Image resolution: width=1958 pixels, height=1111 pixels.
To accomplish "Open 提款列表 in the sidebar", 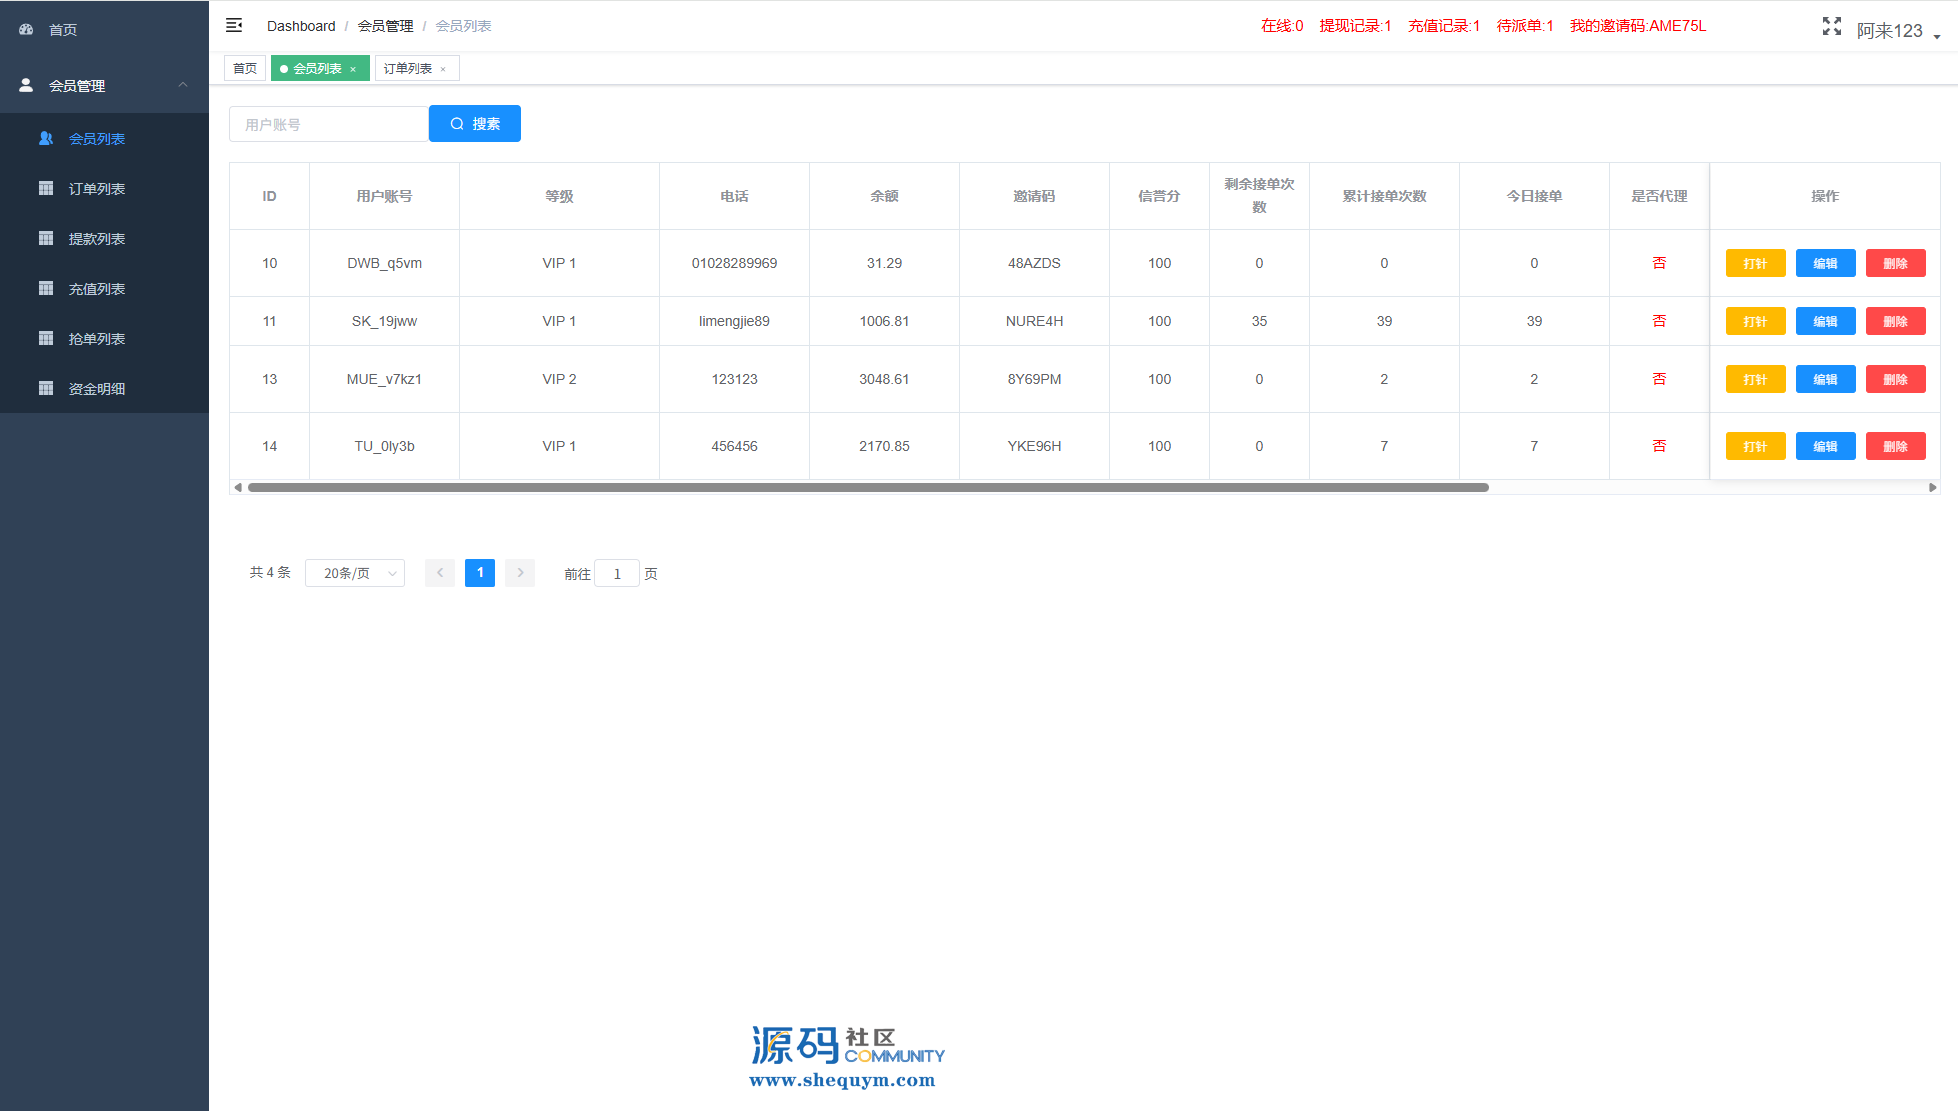I will coord(96,239).
